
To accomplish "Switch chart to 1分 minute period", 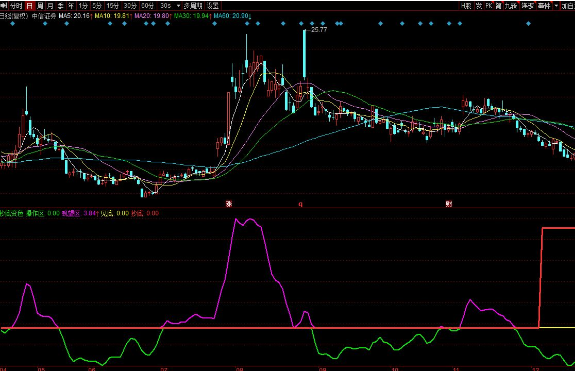I will pyautogui.click(x=83, y=6).
